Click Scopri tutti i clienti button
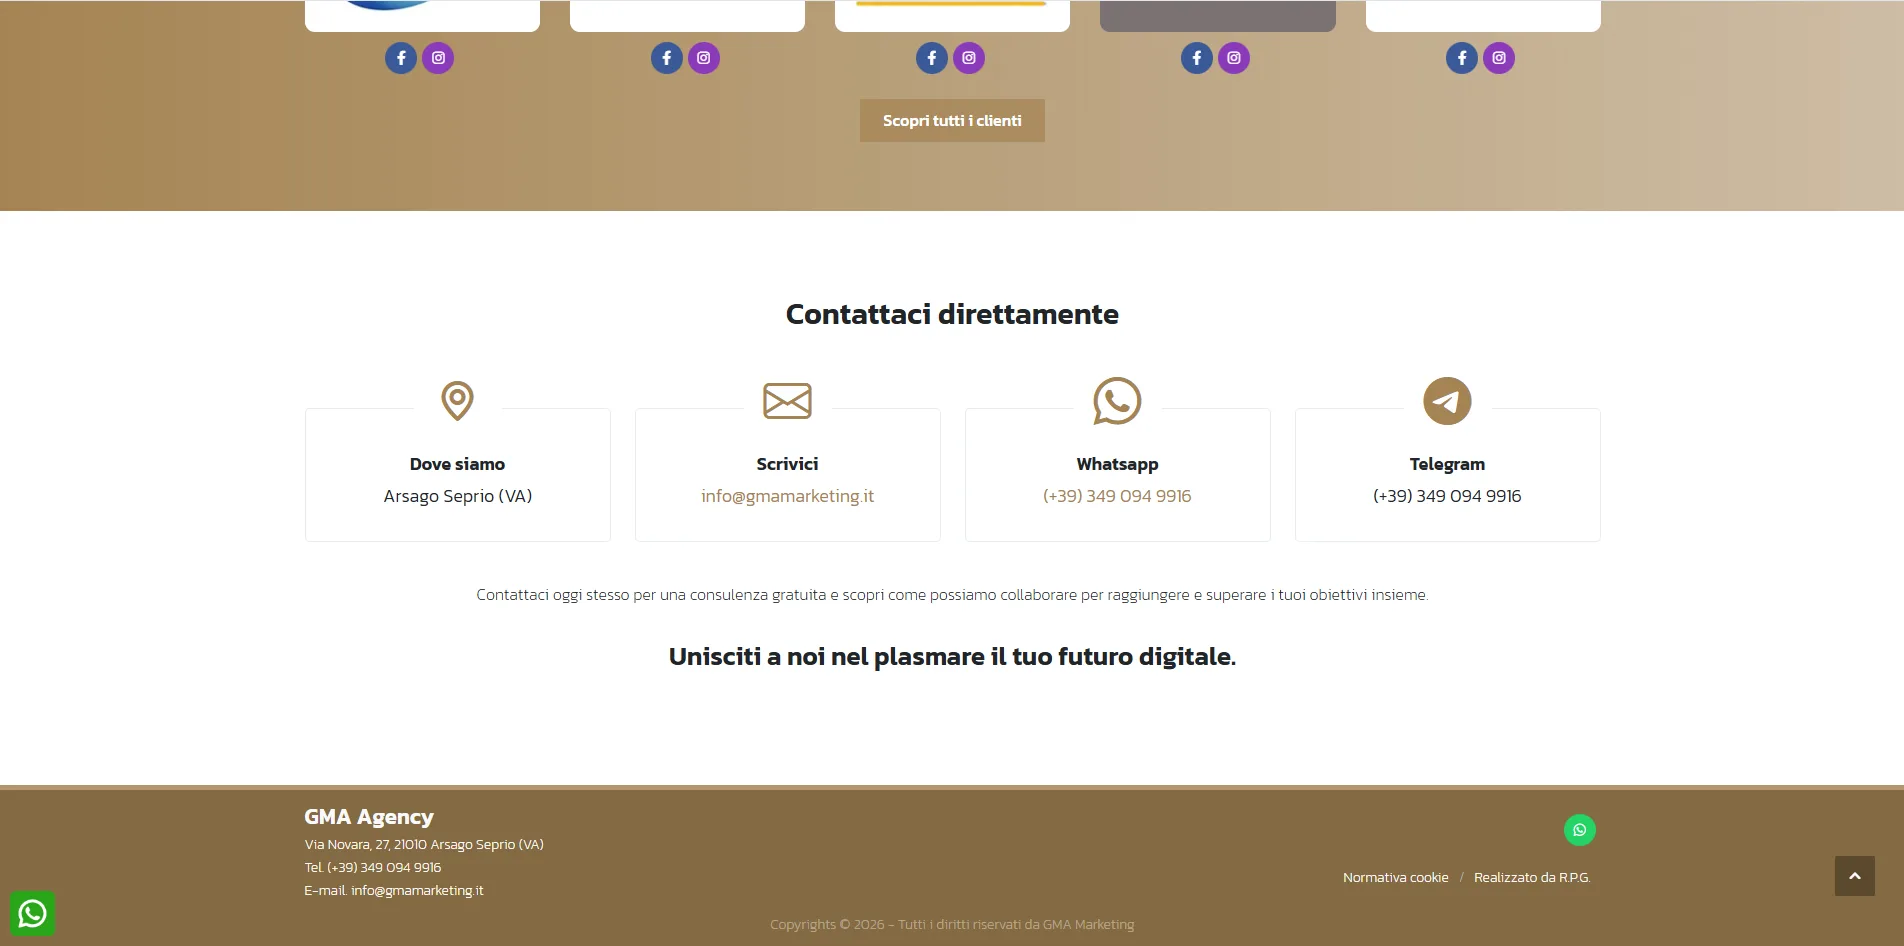 (952, 120)
